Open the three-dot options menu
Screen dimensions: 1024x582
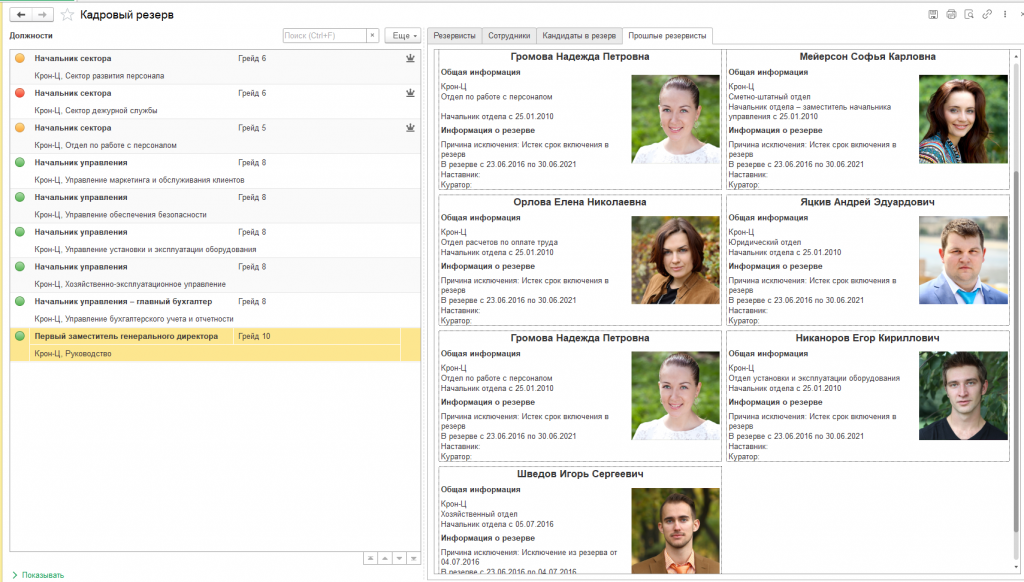pyautogui.click(x=1005, y=14)
